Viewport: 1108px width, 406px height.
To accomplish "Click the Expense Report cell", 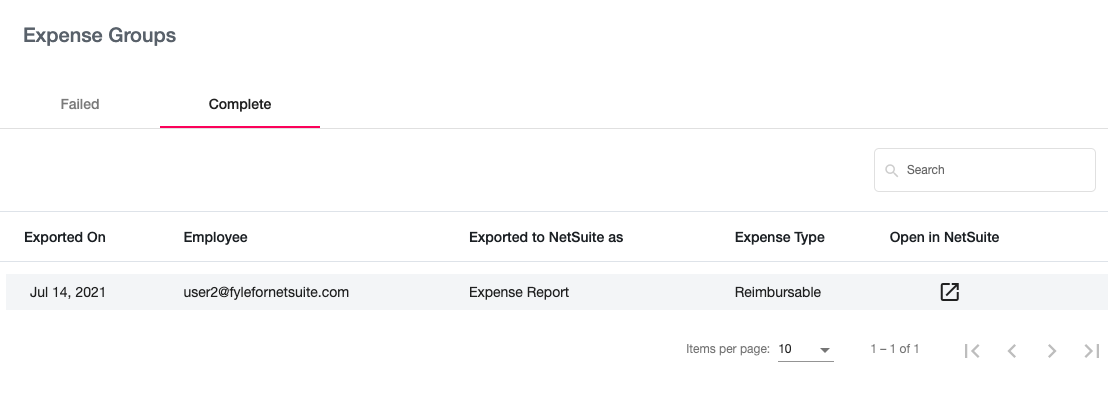I will pos(519,292).
